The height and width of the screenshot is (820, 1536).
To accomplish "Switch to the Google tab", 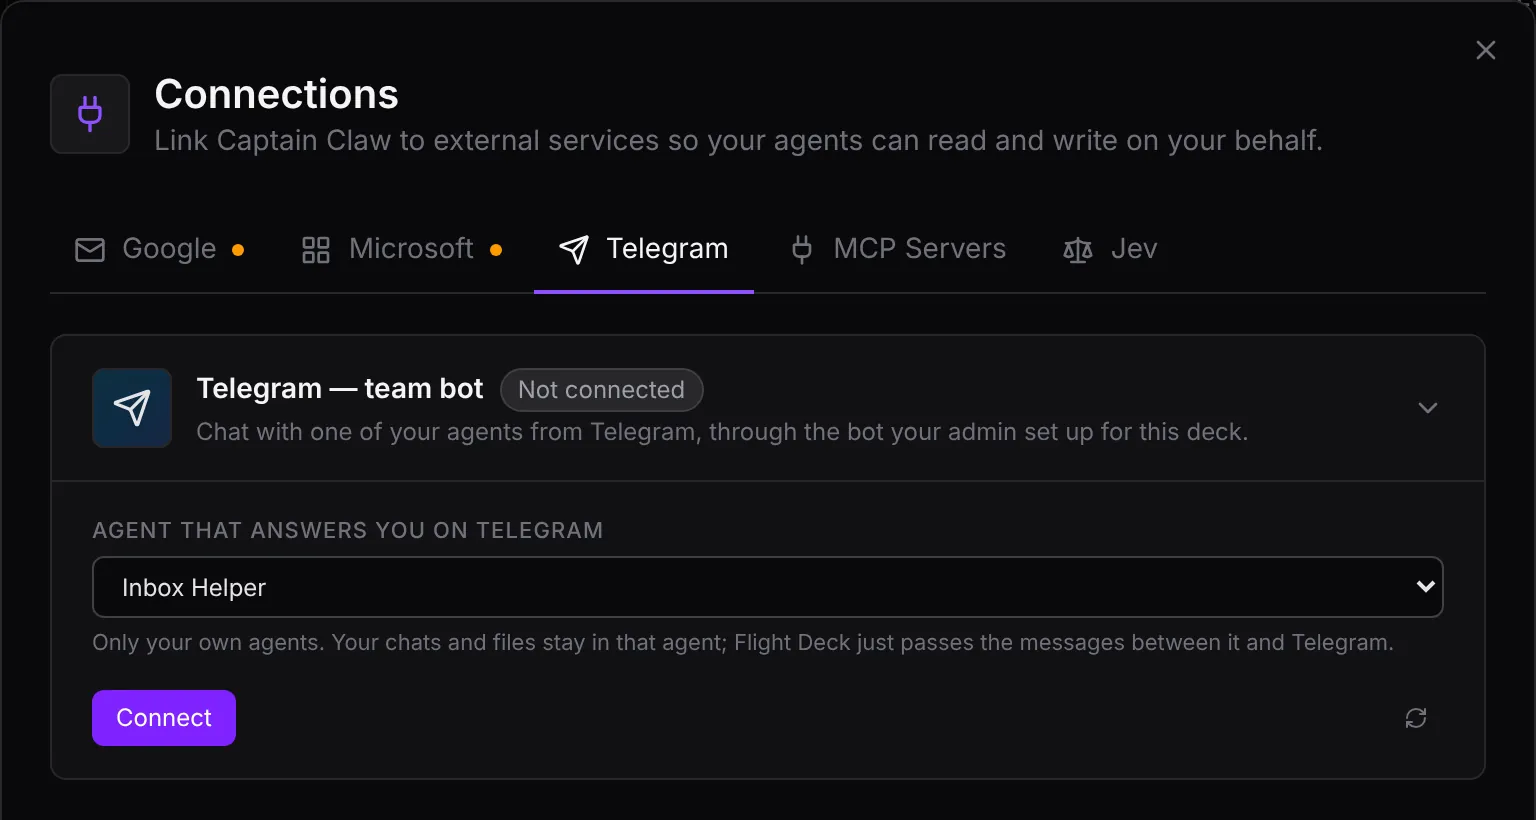I will point(160,249).
